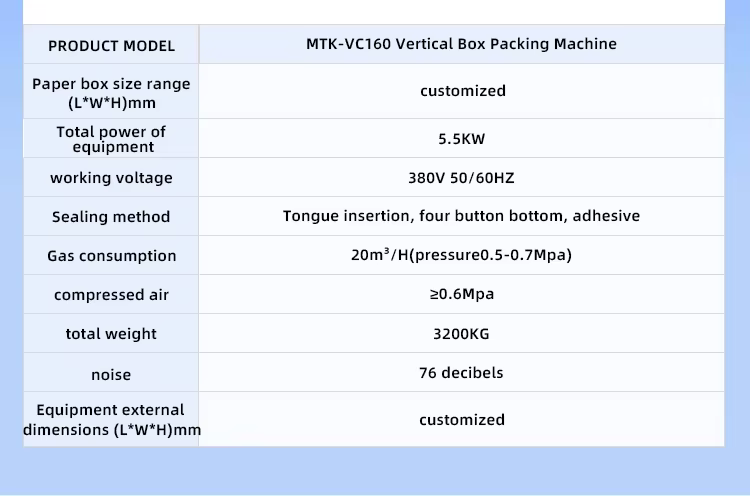Click the Total power of equipment label

pyautogui.click(x=111, y=139)
